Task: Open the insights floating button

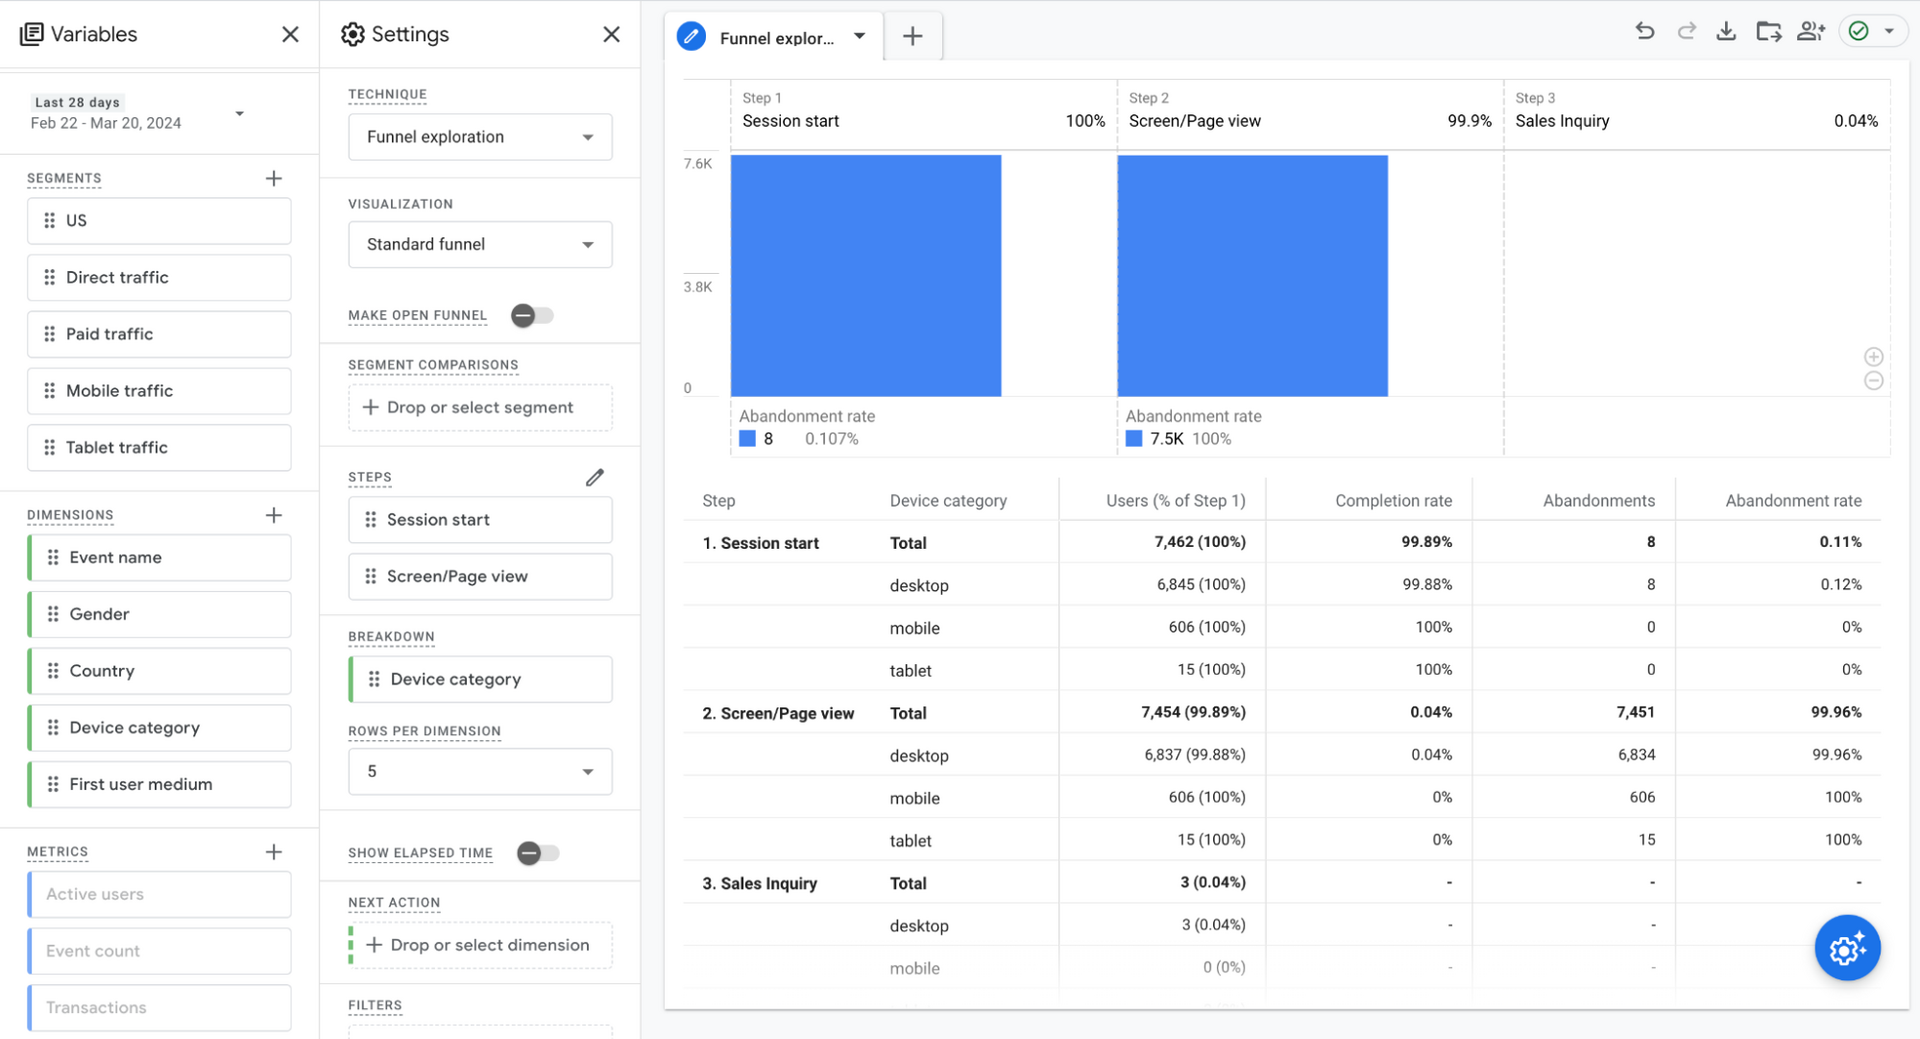Action: [1847, 947]
